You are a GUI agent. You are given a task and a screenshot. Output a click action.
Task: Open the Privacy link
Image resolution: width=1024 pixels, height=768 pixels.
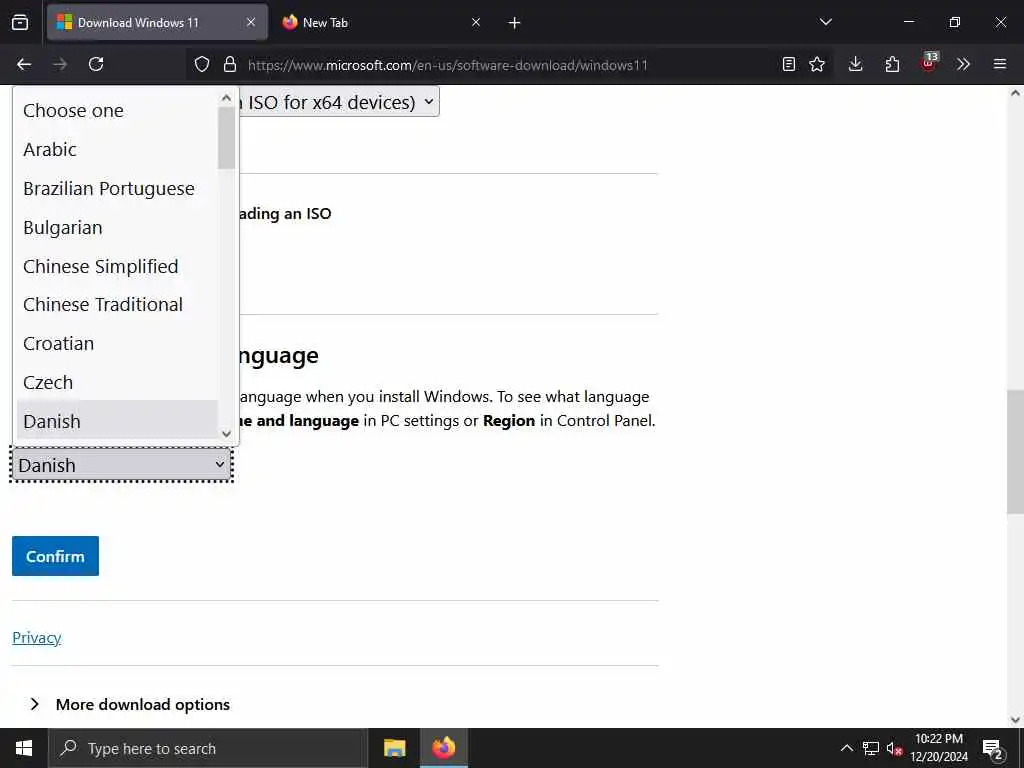pyautogui.click(x=37, y=637)
